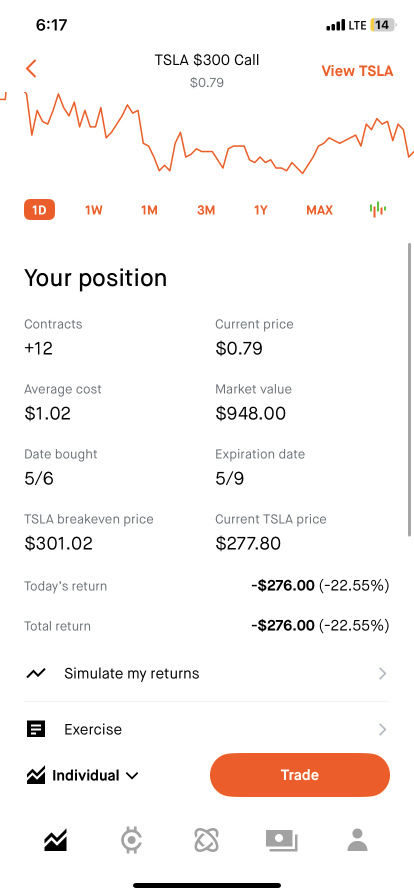
Task: Tap the back arrow icon
Action: [31, 69]
